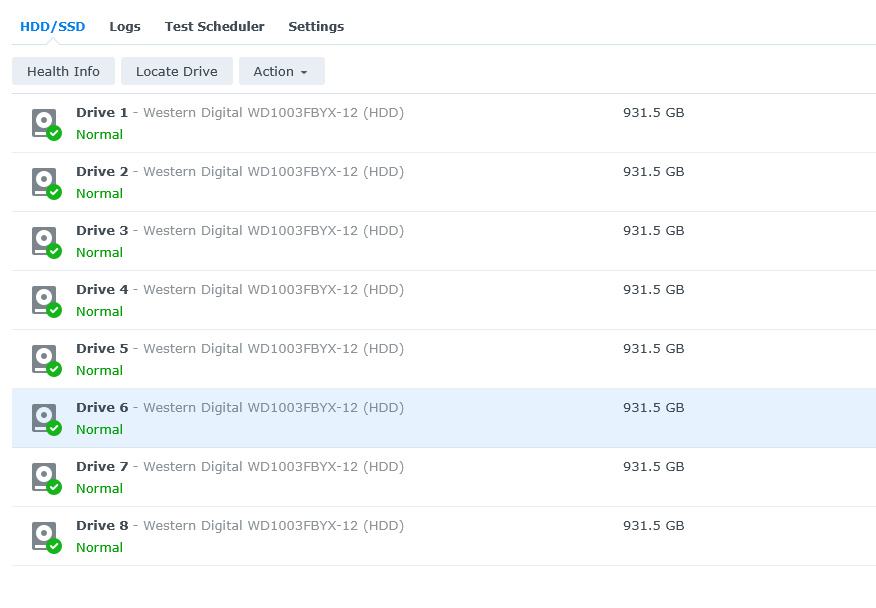Click the Drive 3 disk icon
The image size is (876, 608).
(x=44, y=241)
